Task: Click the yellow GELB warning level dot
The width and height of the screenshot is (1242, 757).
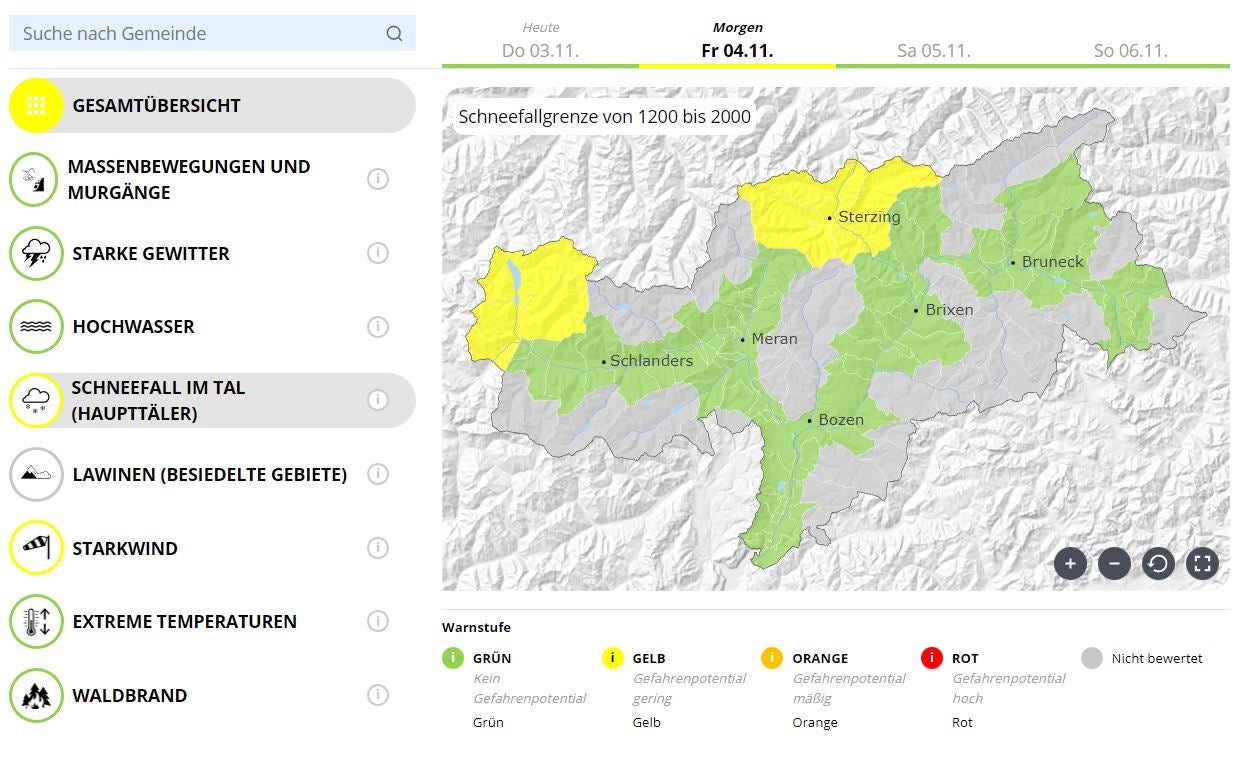Action: [x=611, y=658]
